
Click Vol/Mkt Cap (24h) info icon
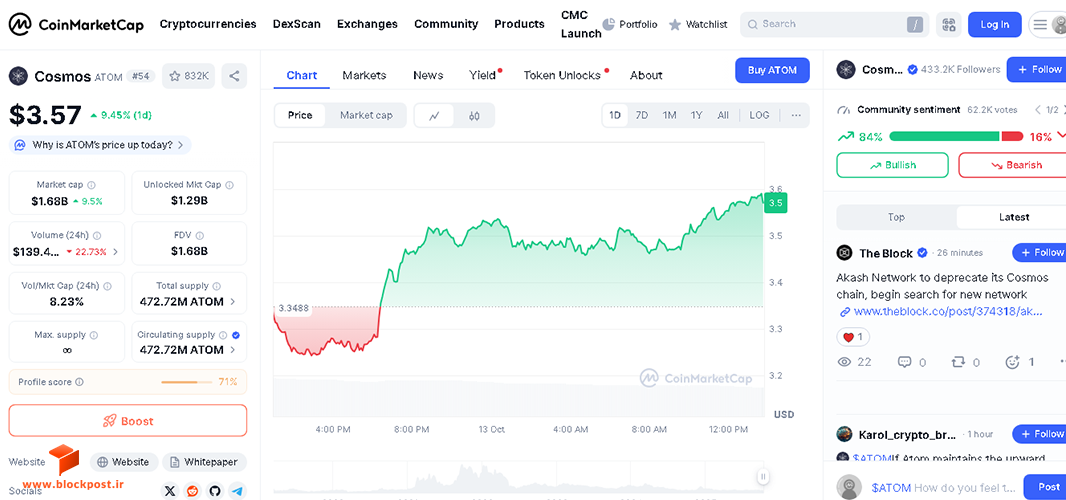(107, 286)
